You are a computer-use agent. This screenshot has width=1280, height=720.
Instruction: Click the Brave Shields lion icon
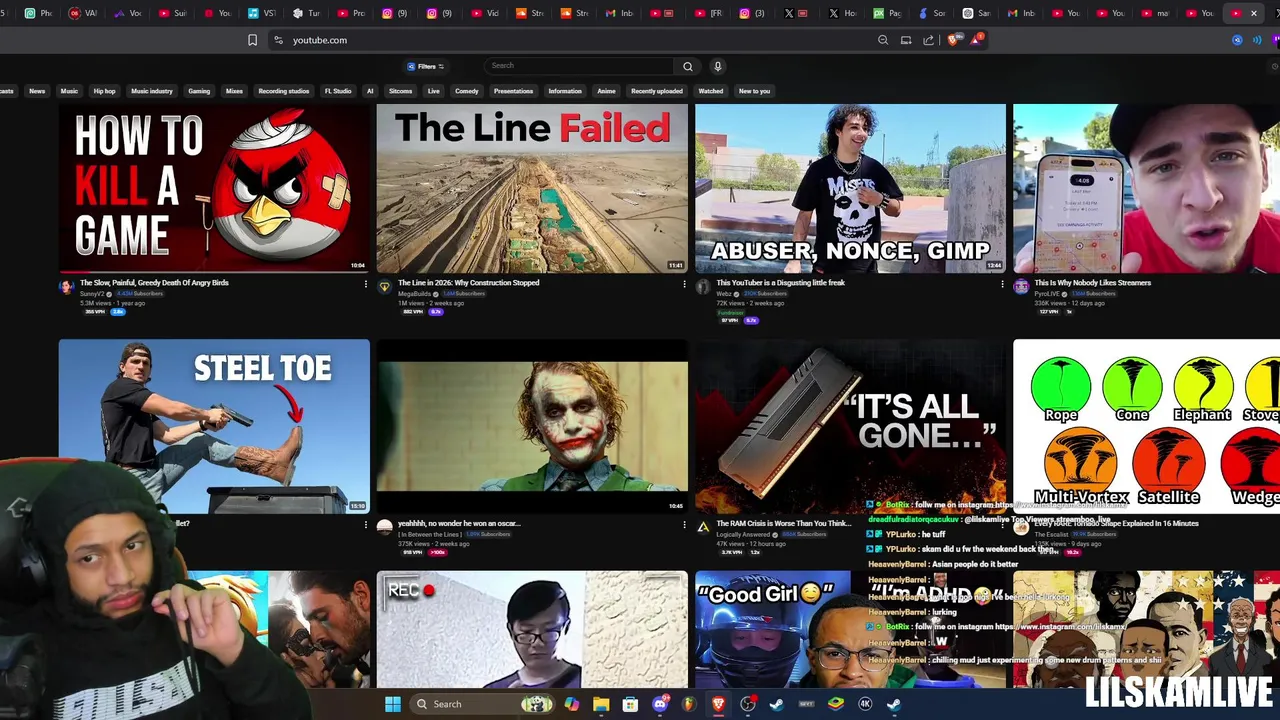pyautogui.click(x=955, y=40)
